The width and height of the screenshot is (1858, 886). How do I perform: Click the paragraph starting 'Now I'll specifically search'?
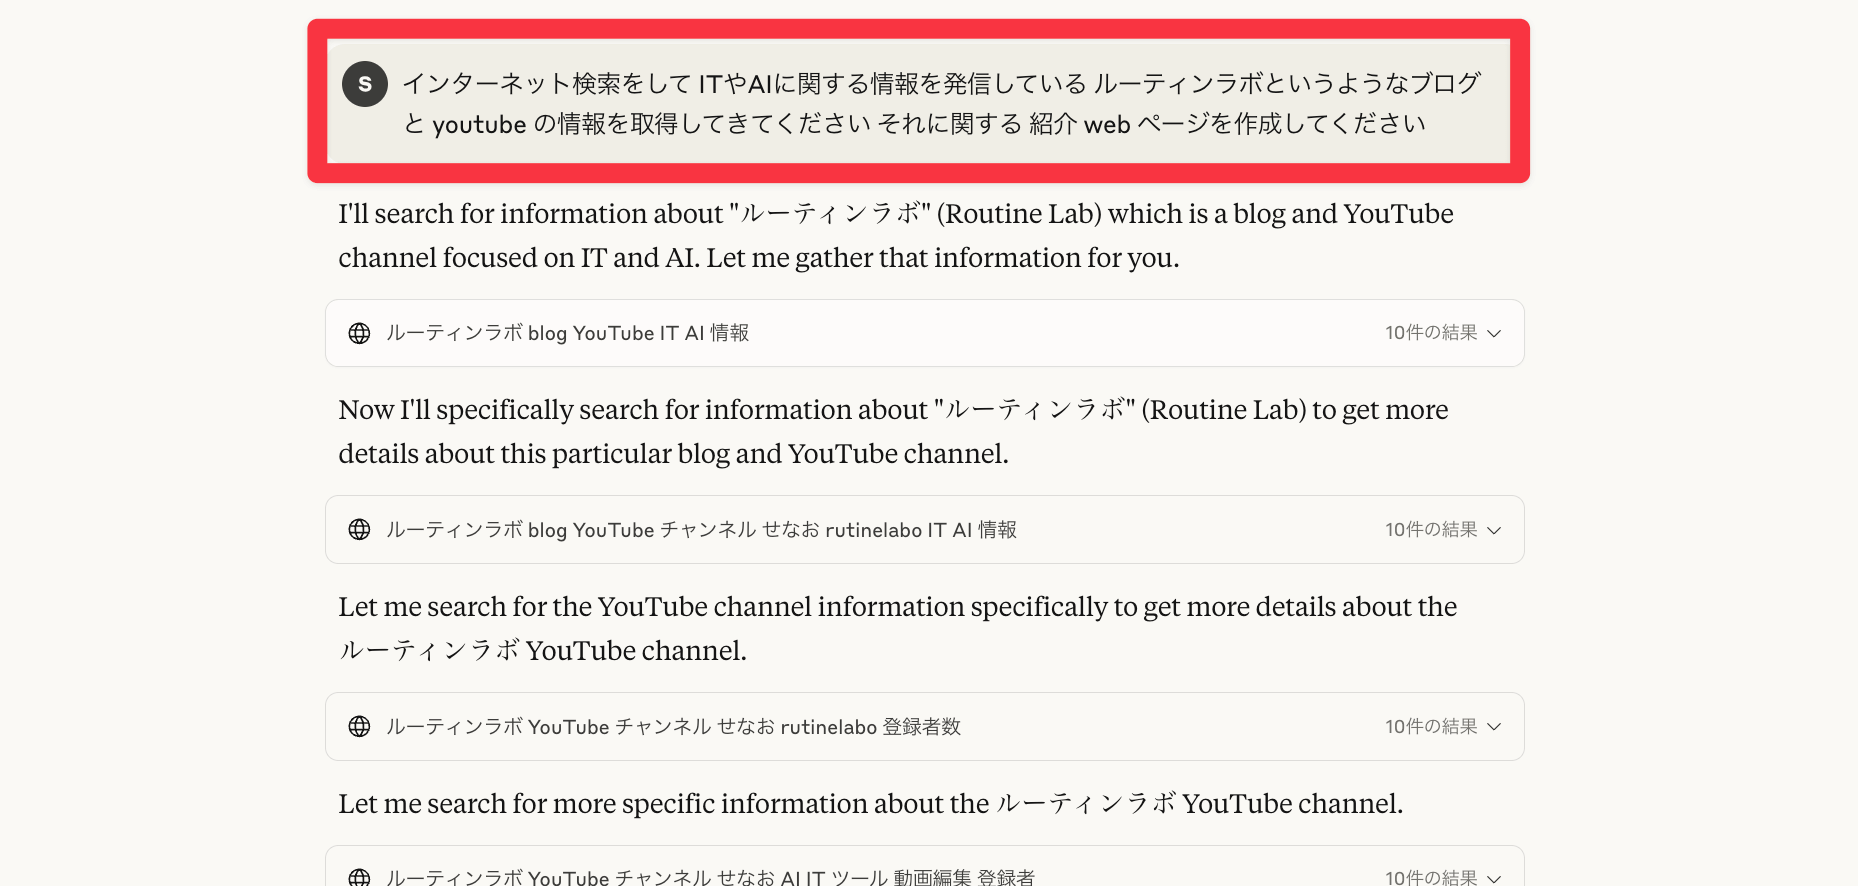(893, 432)
